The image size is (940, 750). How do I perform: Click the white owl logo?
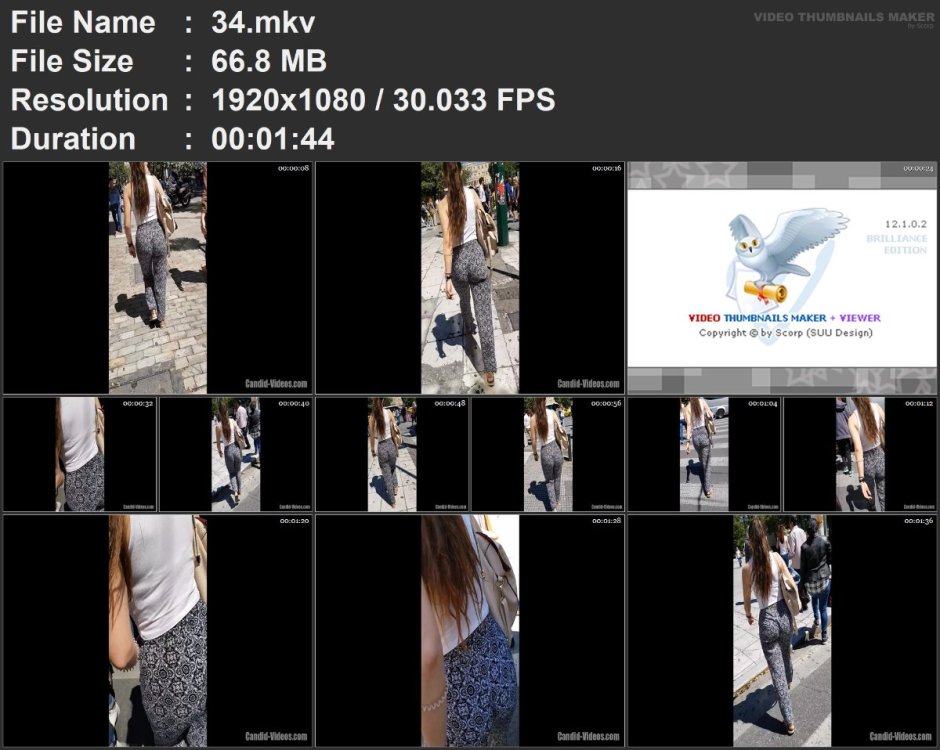(787, 257)
